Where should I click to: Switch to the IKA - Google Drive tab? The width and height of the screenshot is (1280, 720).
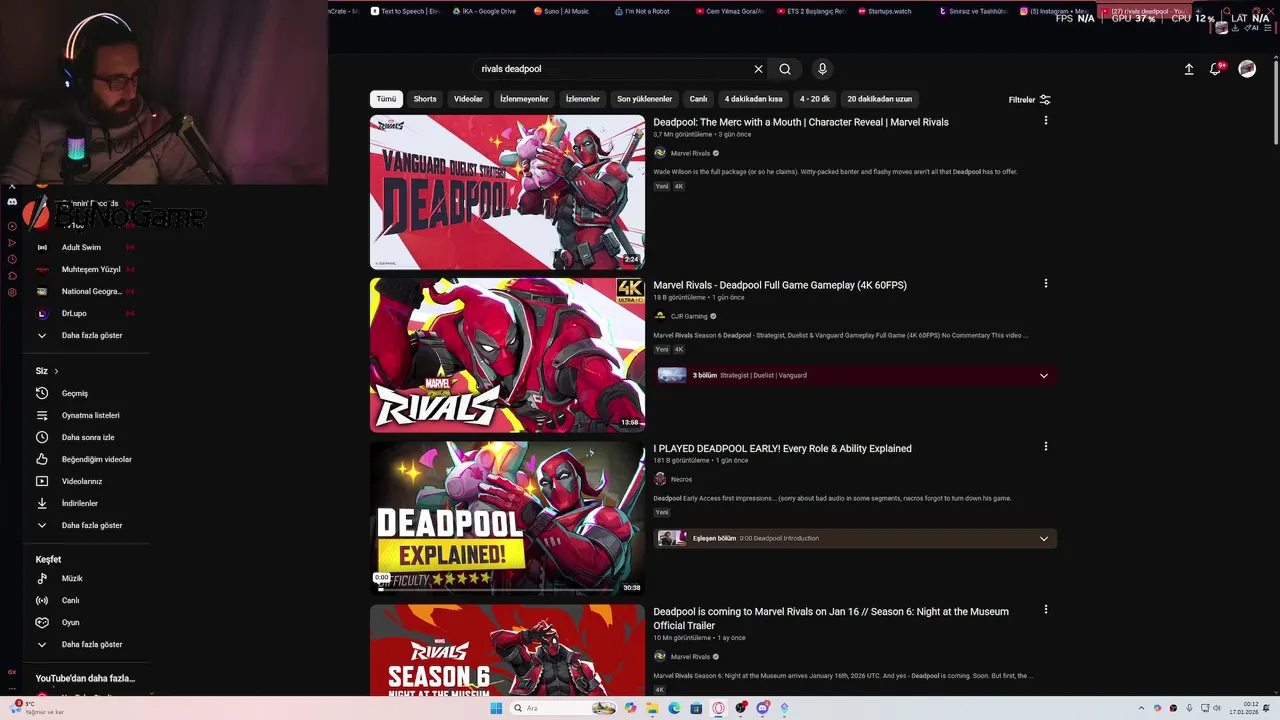click(x=484, y=11)
